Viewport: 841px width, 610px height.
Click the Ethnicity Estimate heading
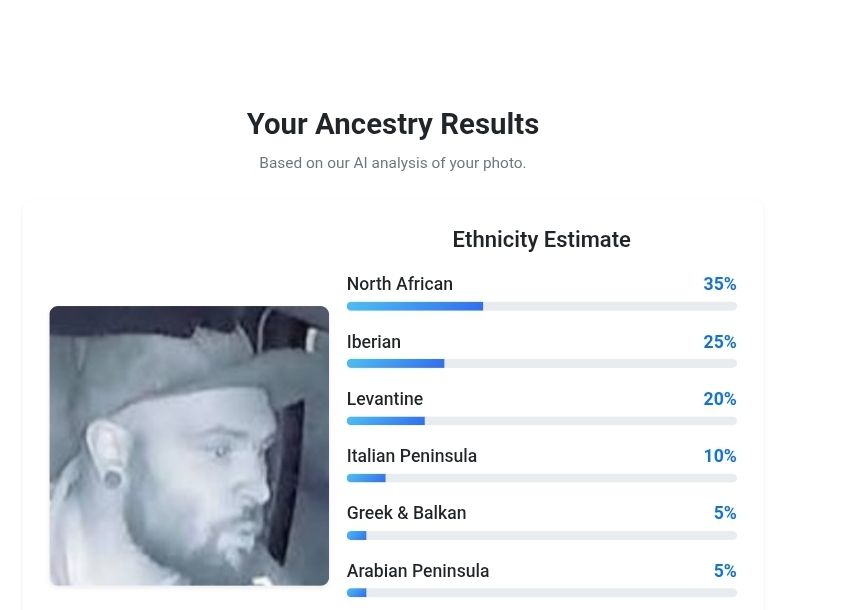[542, 239]
